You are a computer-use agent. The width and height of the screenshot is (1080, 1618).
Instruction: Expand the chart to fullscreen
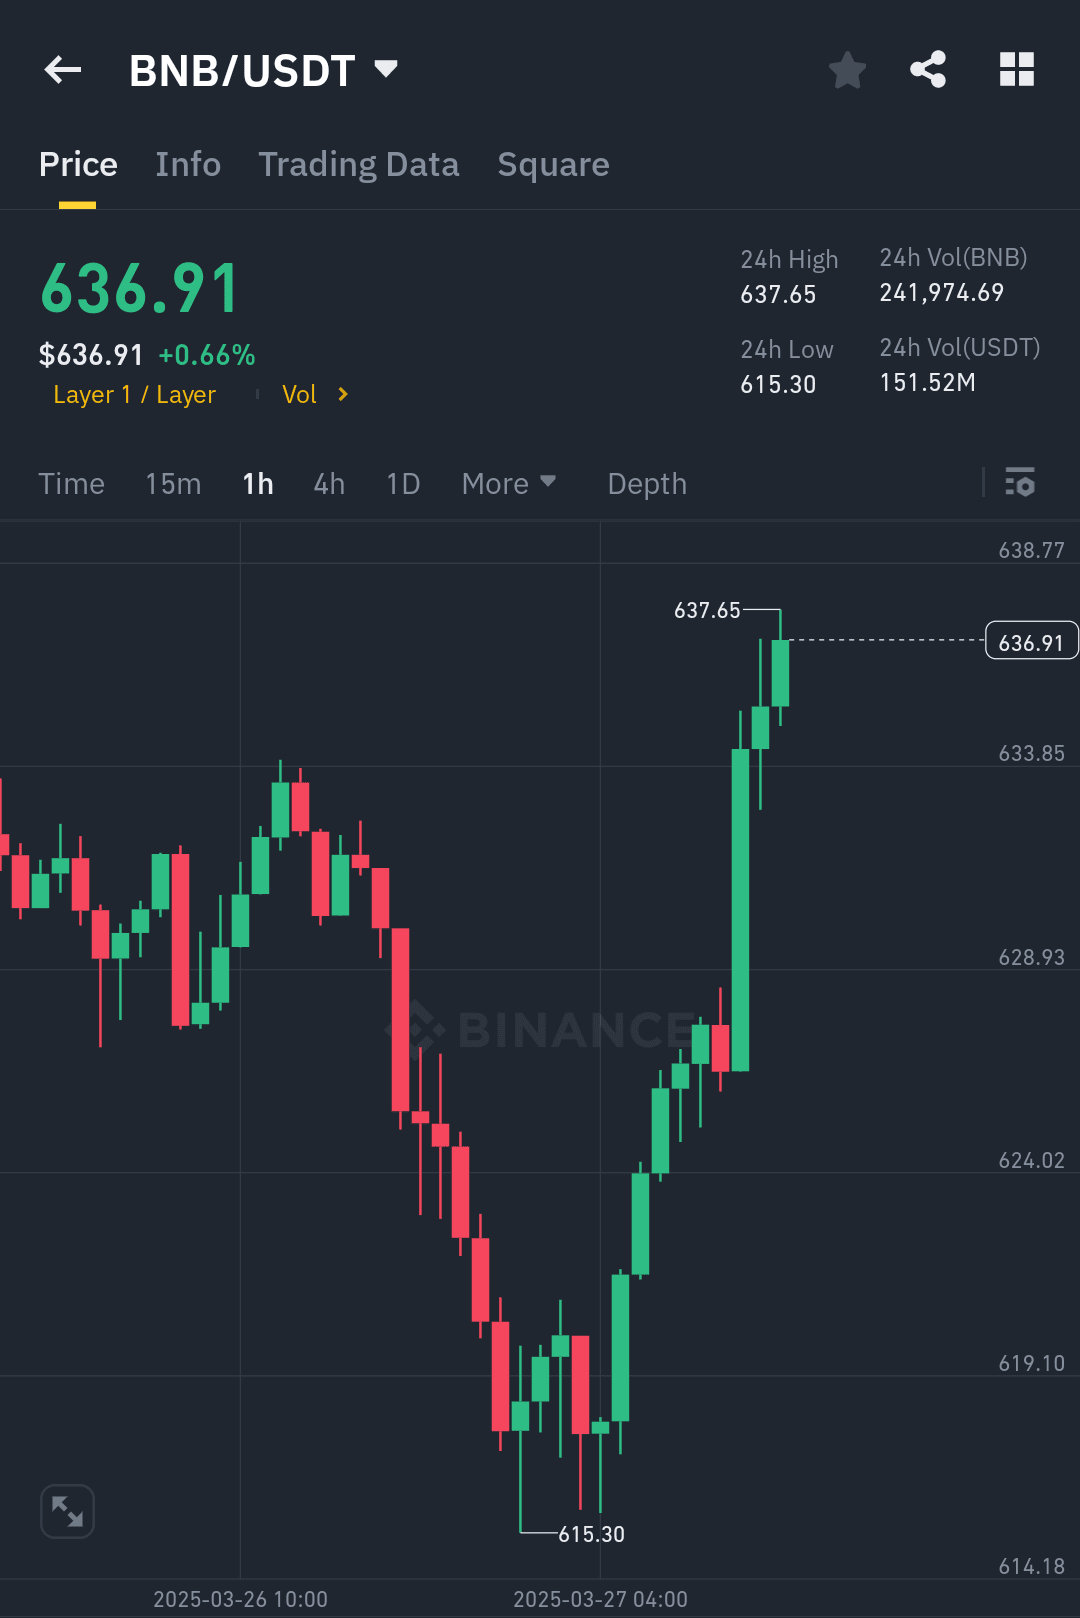click(x=67, y=1511)
